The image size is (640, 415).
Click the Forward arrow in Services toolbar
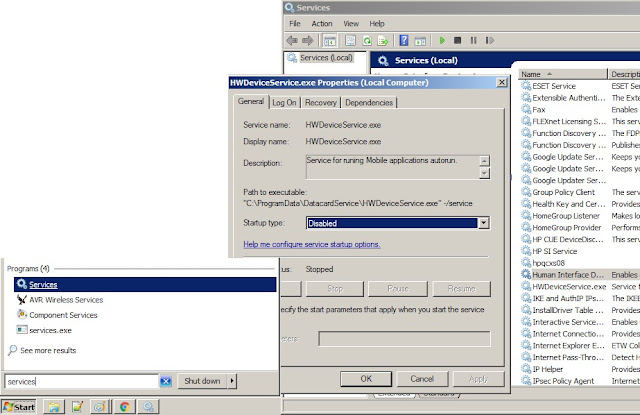coord(307,40)
